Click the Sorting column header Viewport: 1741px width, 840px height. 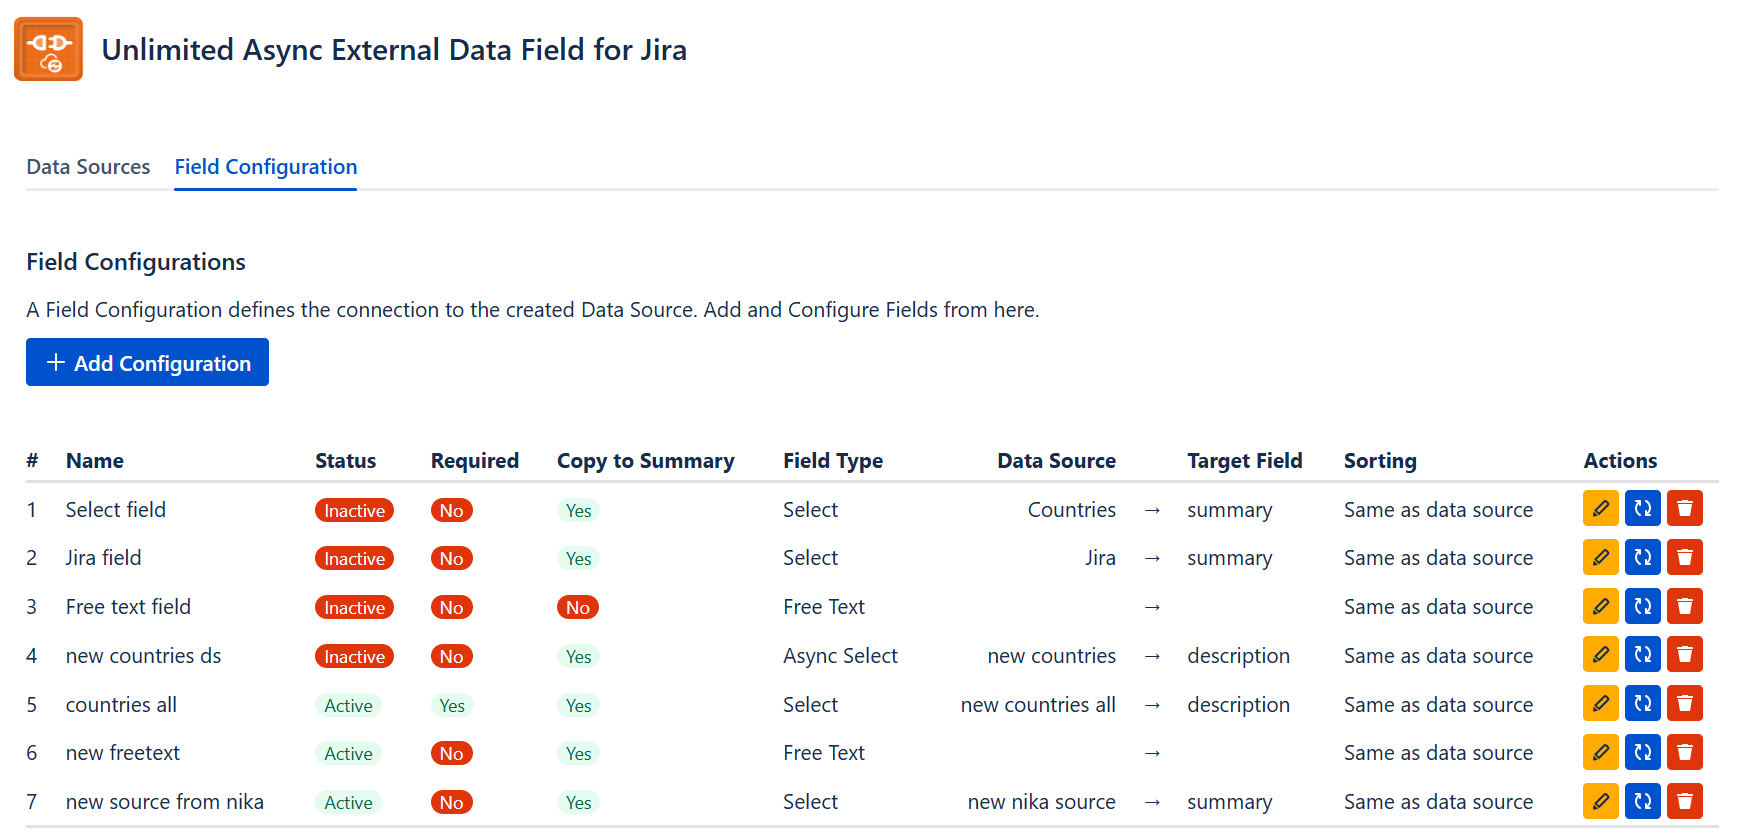(x=1380, y=461)
